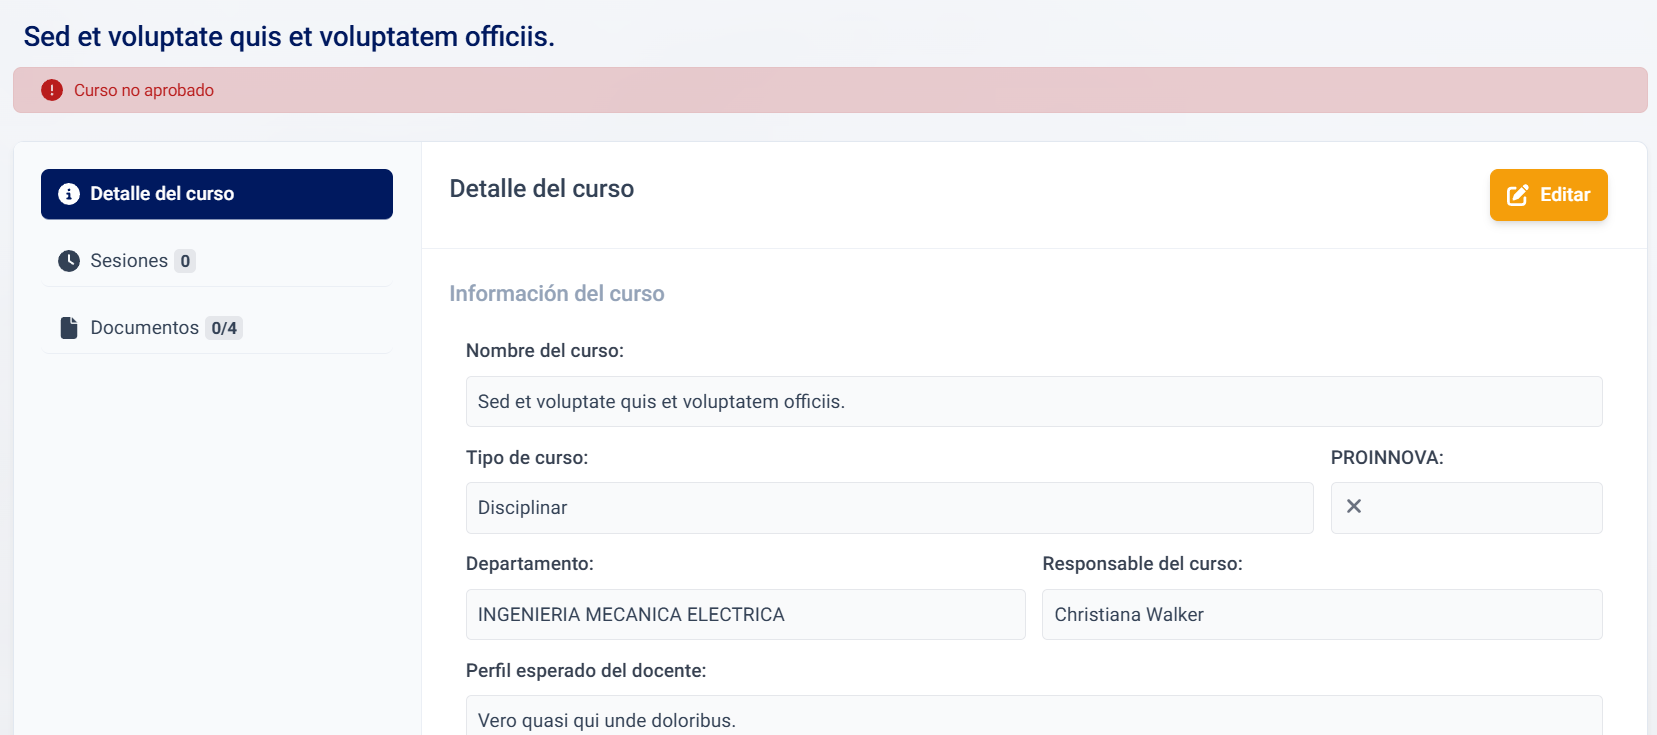Switch to the Sesiones tab

click(x=129, y=261)
